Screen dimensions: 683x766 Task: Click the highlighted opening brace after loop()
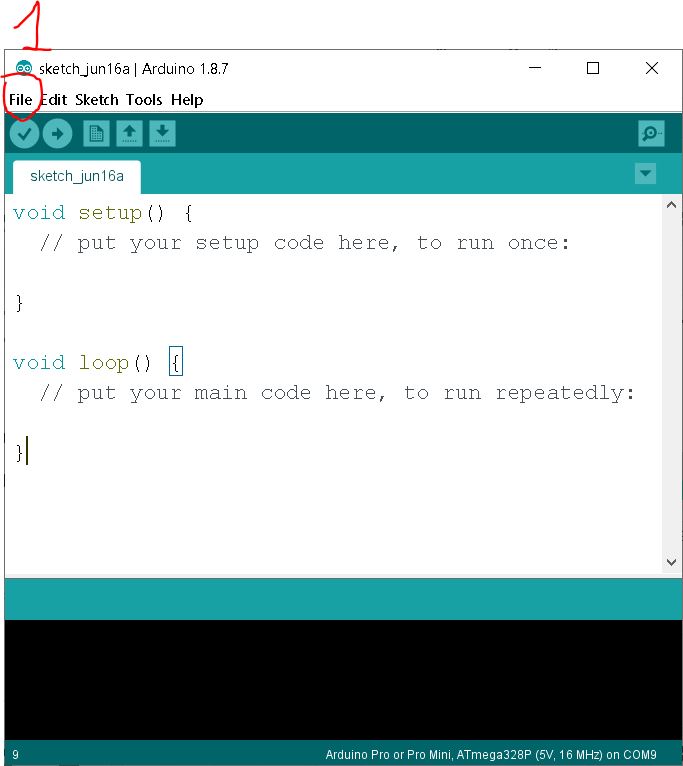click(x=176, y=362)
